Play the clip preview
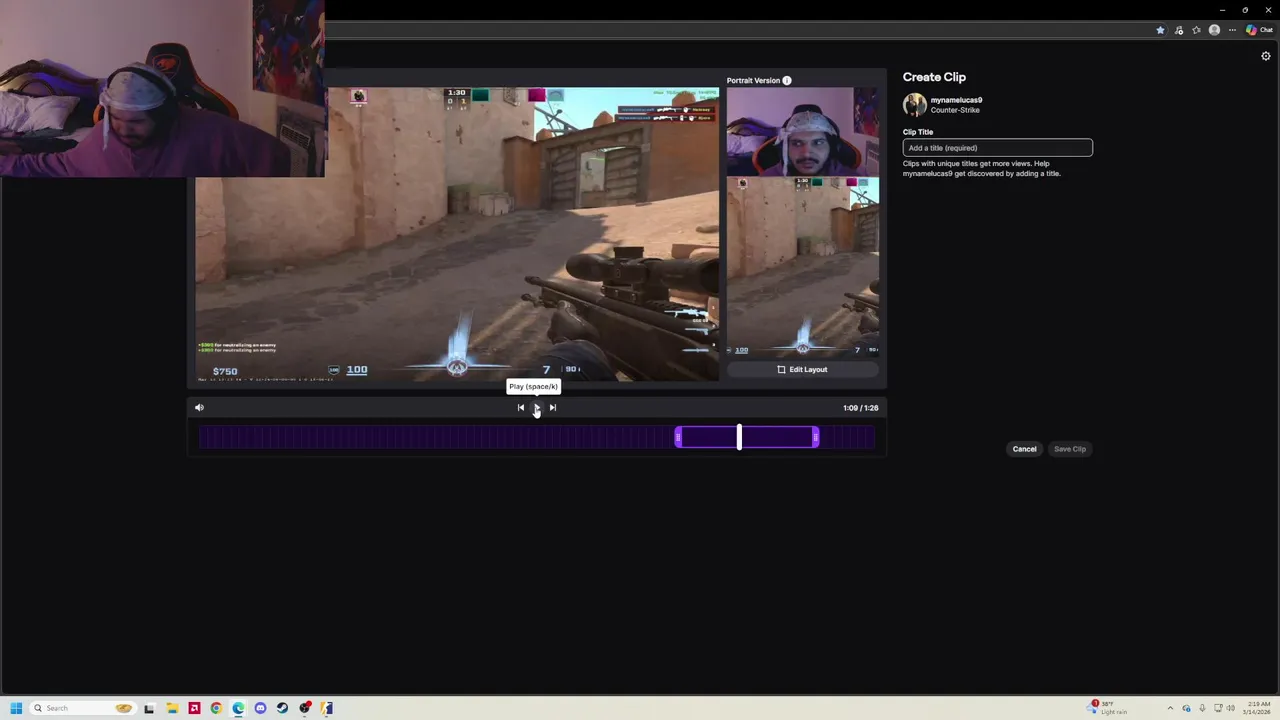The image size is (1280, 720). (536, 408)
